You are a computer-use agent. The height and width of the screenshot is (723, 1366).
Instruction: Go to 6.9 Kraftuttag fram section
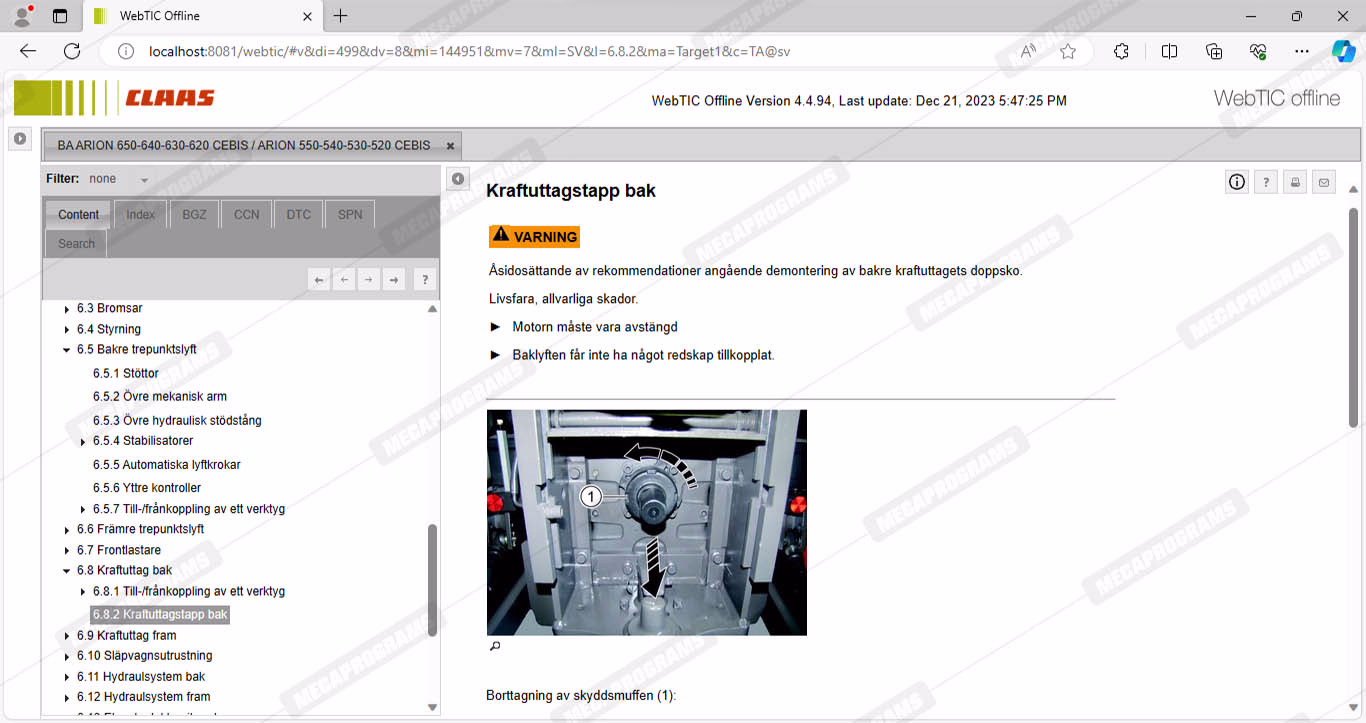pos(126,635)
